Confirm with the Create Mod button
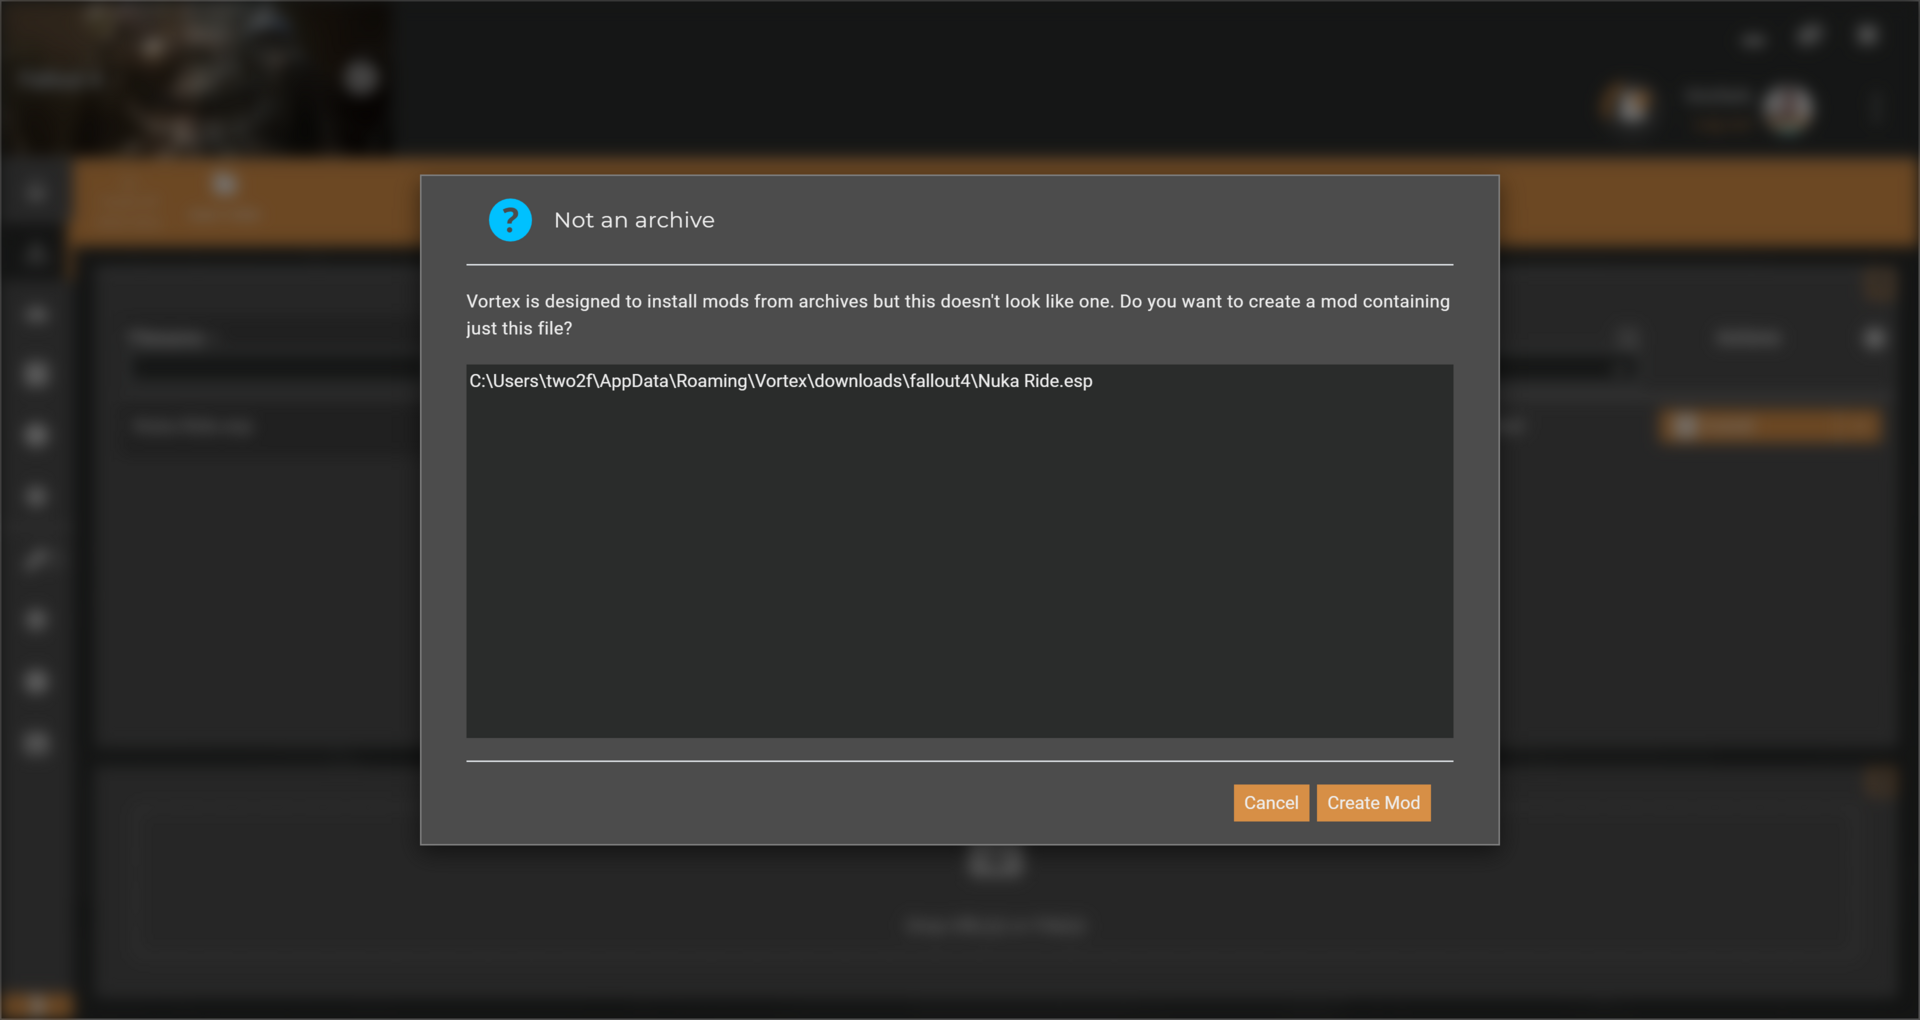The image size is (1920, 1020). point(1373,803)
